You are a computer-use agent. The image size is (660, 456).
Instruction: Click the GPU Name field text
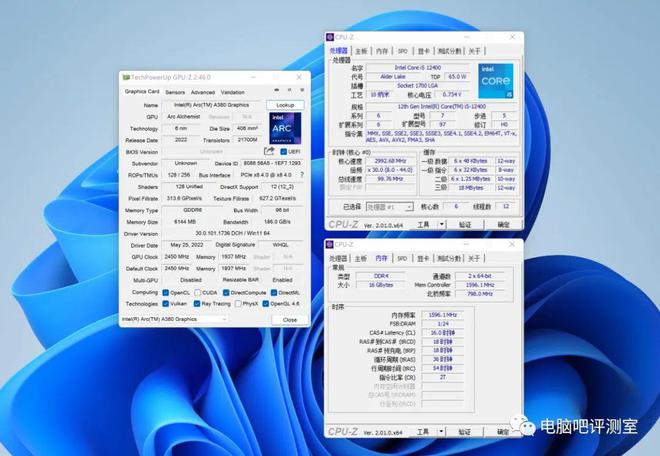tap(210, 105)
